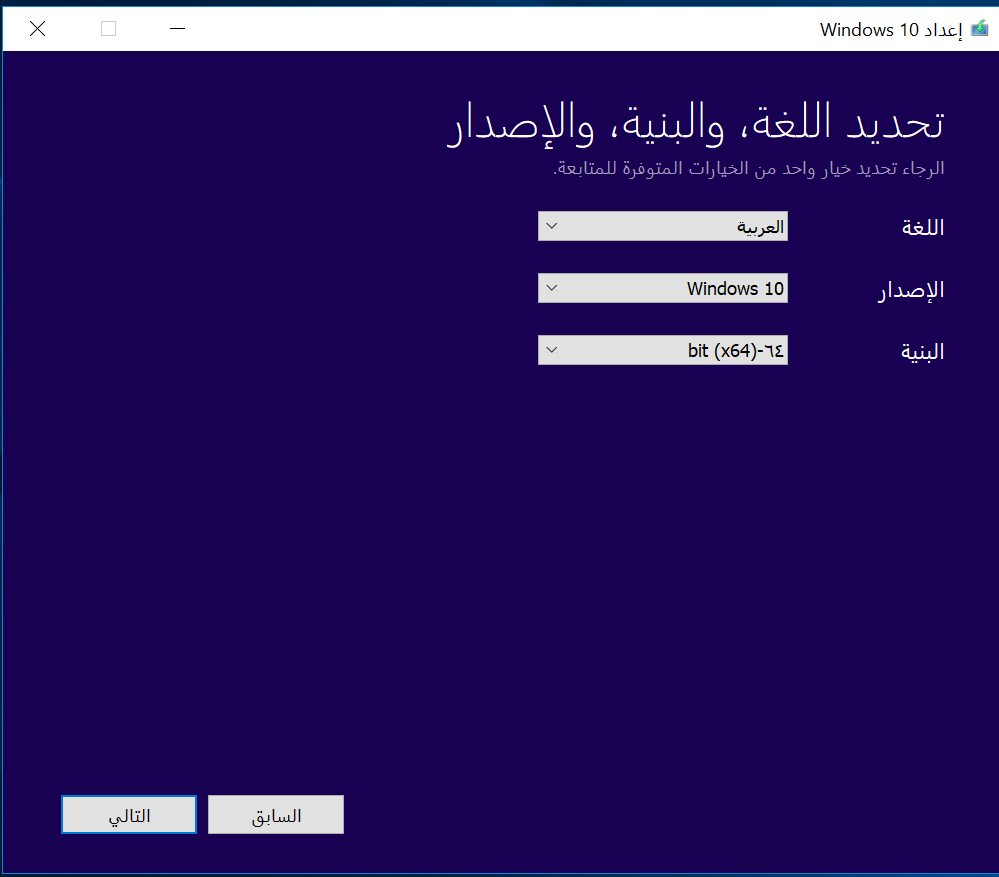Minimize the Windows 10 setup window
The height and width of the screenshot is (877, 999).
(177, 29)
